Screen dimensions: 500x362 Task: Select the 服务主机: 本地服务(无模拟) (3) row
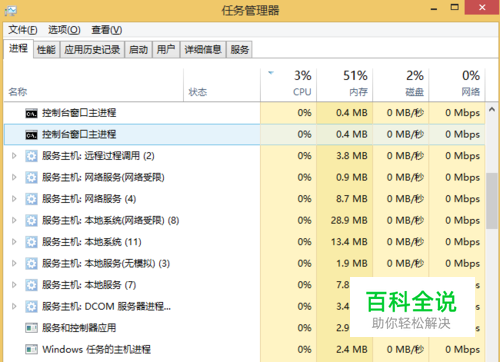pyautogui.click(x=244, y=263)
